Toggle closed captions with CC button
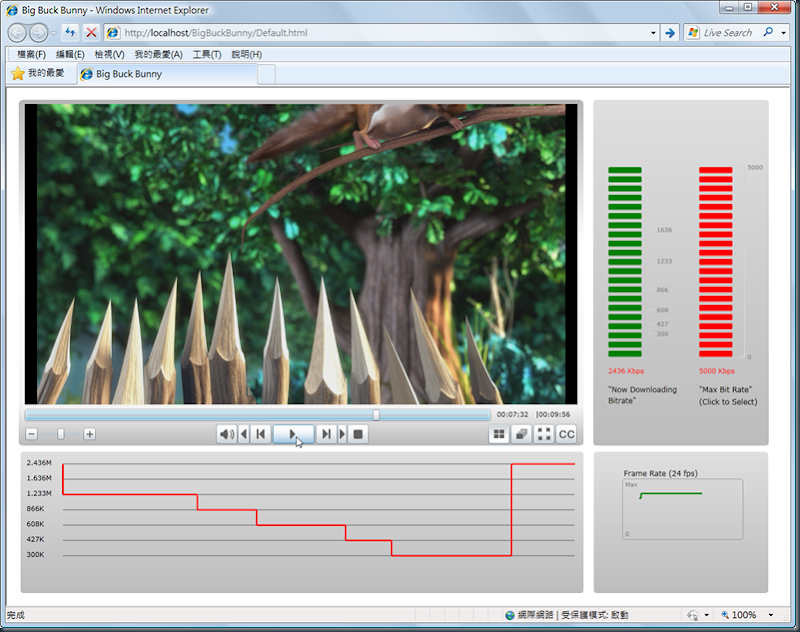The height and width of the screenshot is (632, 800). pyautogui.click(x=567, y=434)
